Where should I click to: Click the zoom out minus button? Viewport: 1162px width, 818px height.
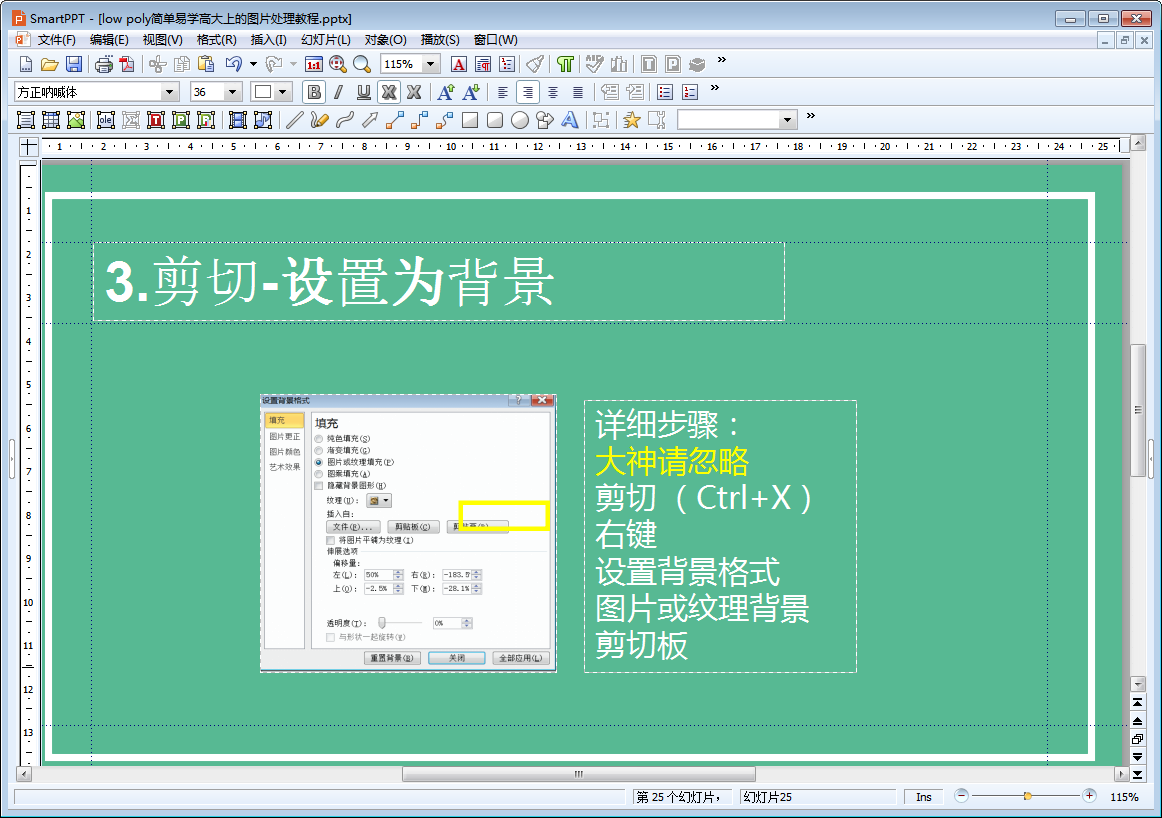coord(961,796)
